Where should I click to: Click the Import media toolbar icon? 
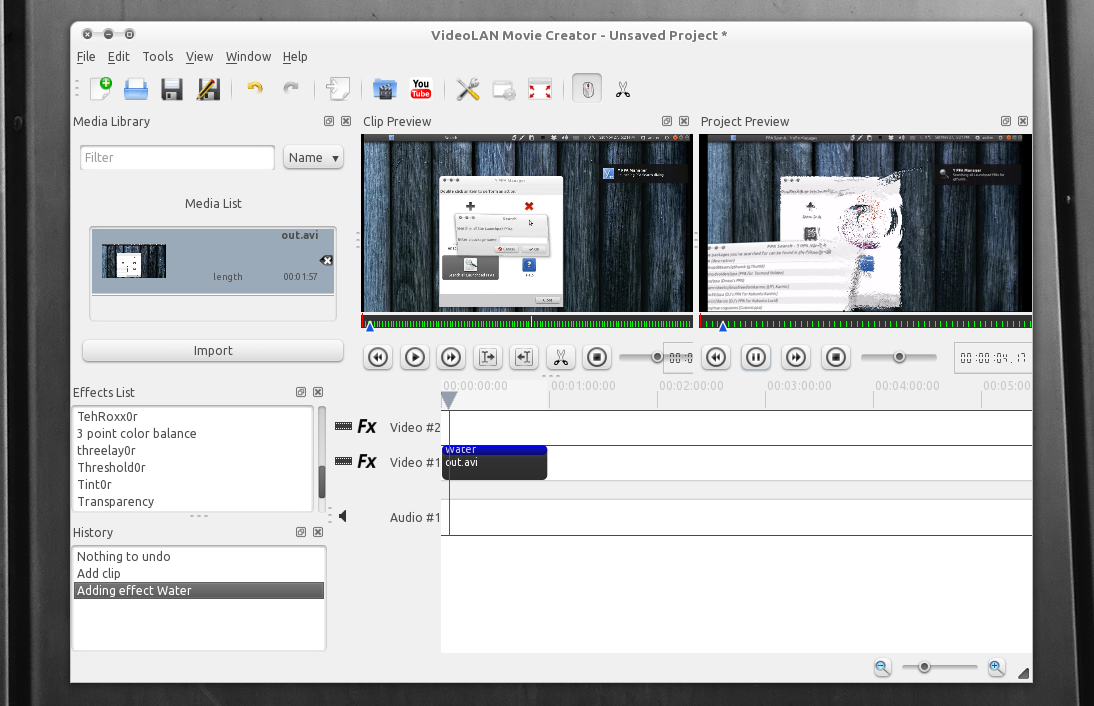pos(338,89)
